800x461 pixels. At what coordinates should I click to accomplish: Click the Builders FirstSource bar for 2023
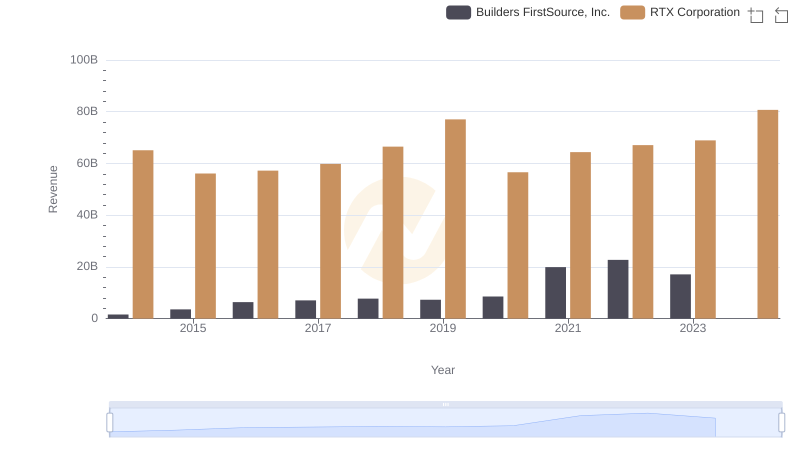[x=680, y=296]
